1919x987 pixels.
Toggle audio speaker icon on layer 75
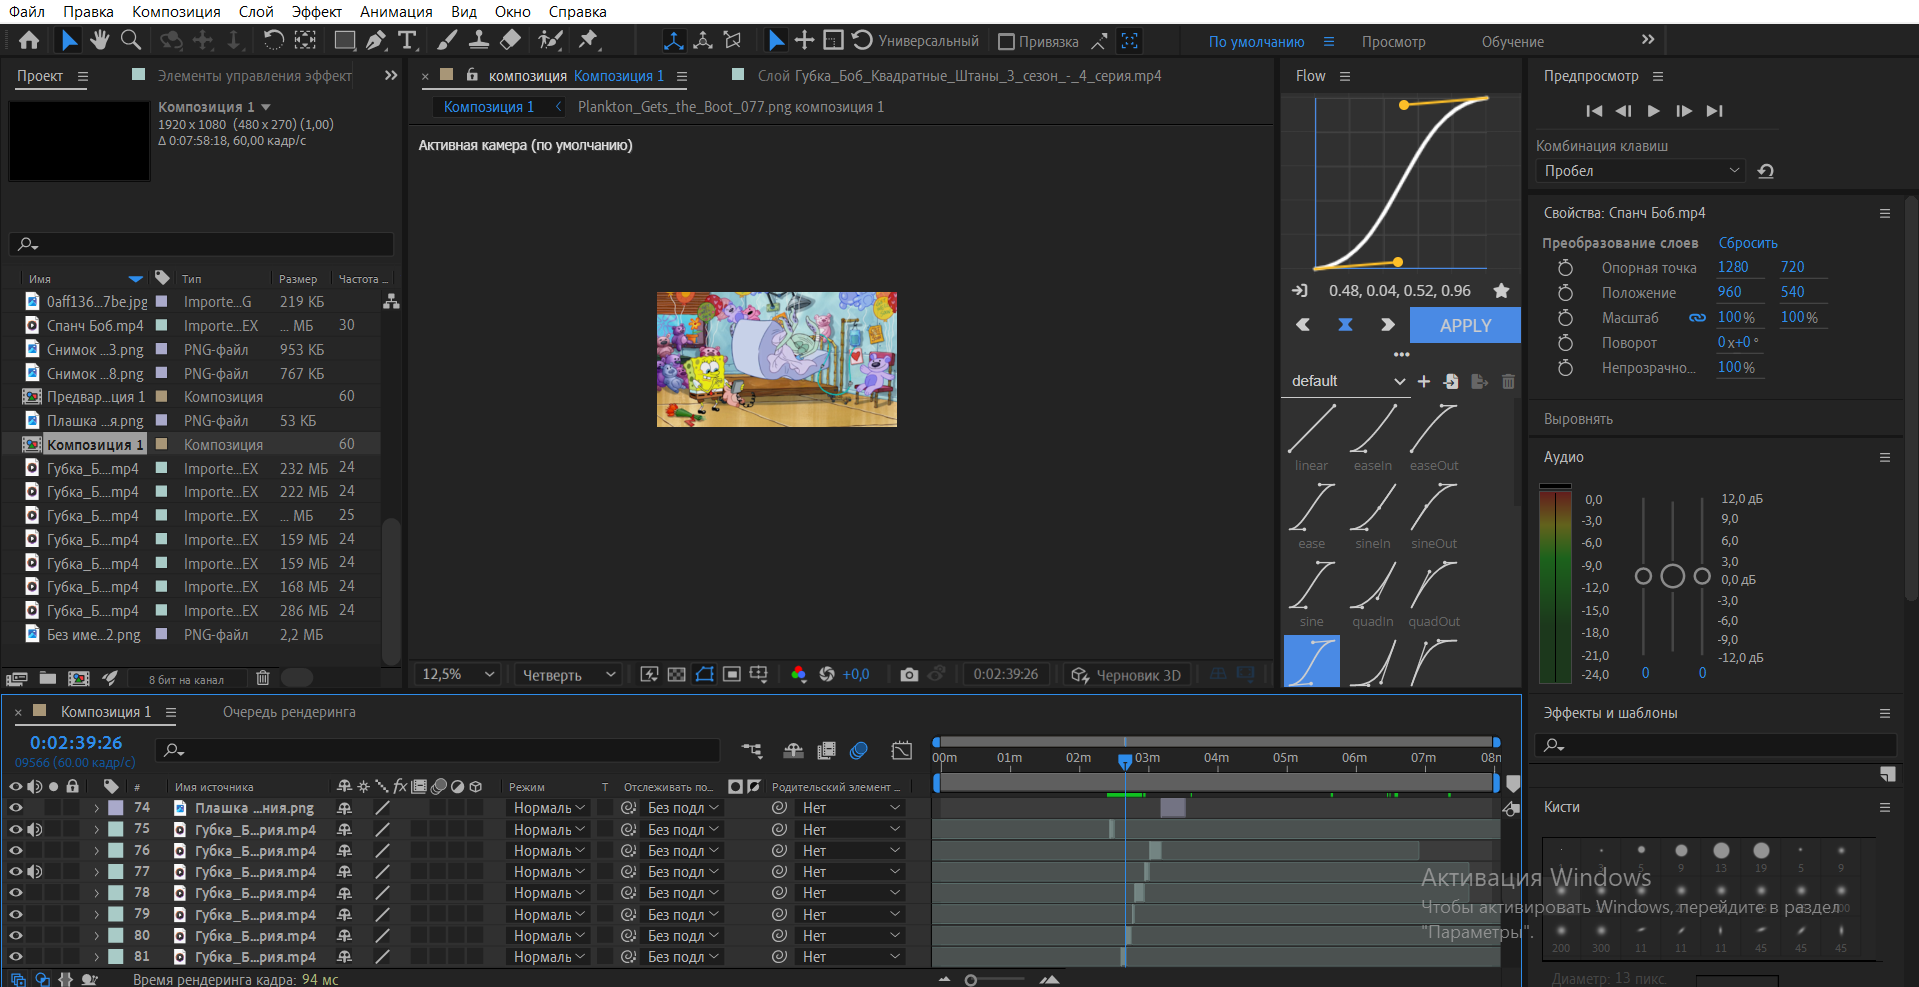point(35,829)
